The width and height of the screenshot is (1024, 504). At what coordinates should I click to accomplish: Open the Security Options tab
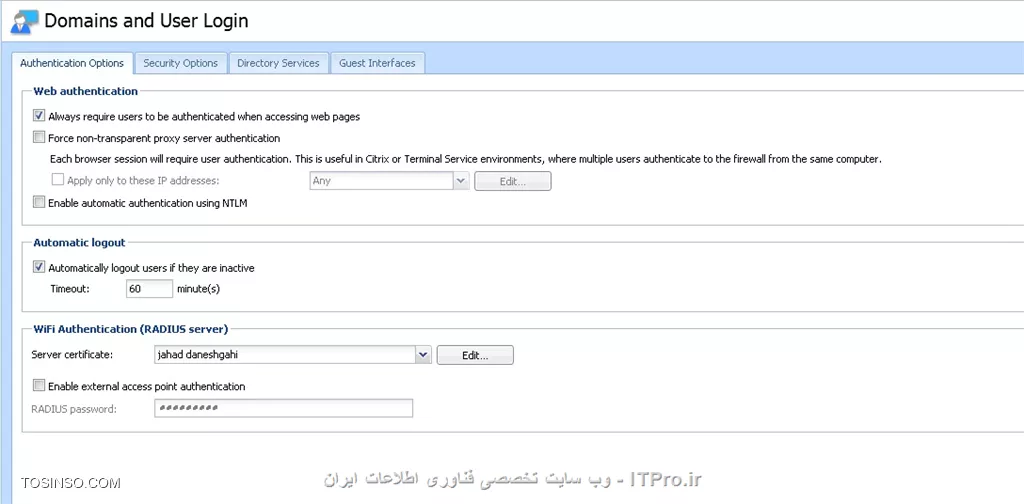click(x=180, y=63)
